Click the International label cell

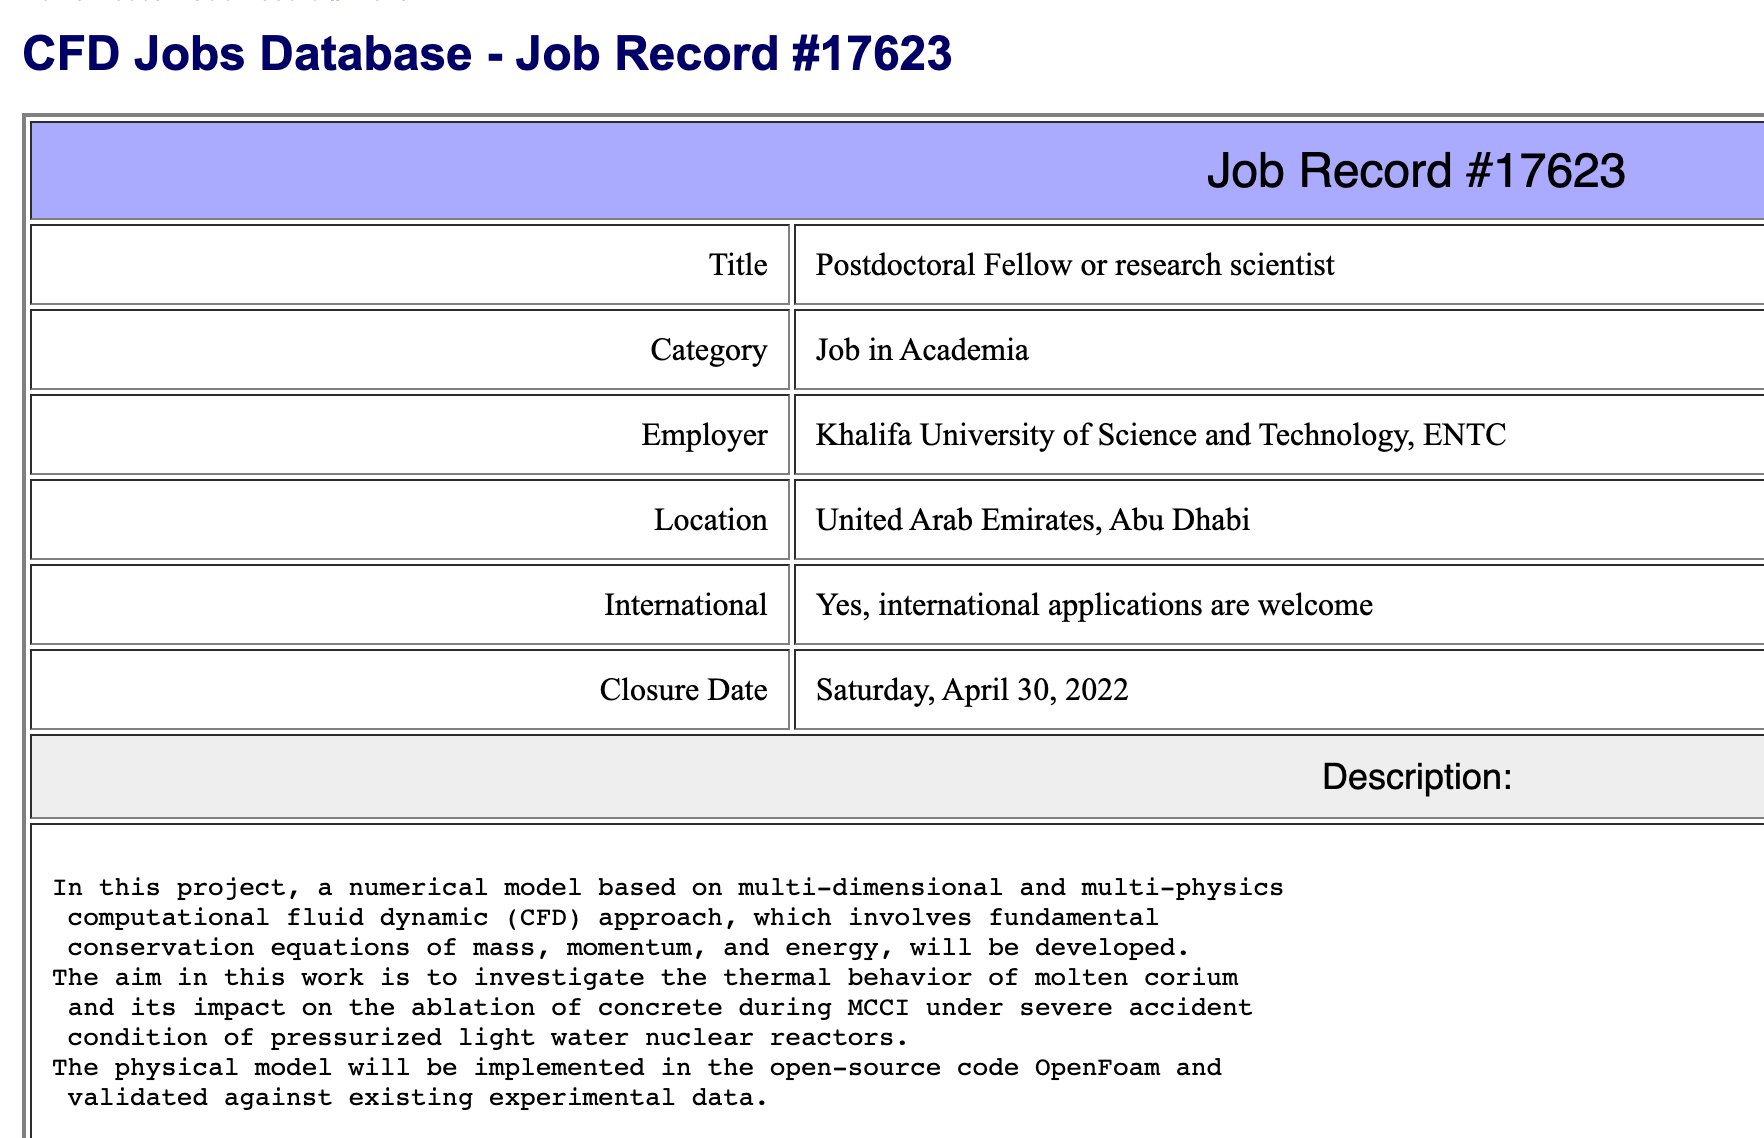coord(410,605)
